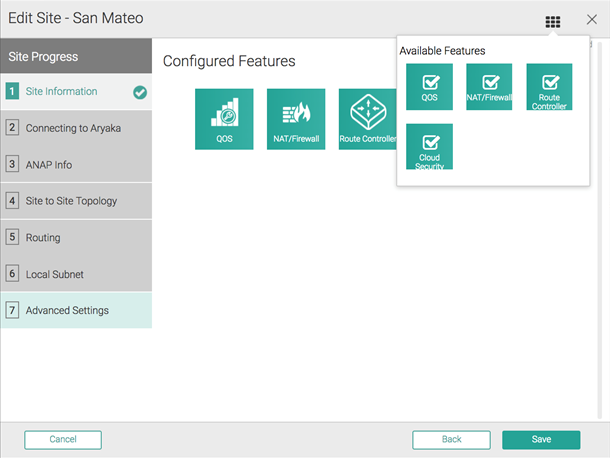Open the NAT/Firewall configured feature icon
Image resolution: width=610 pixels, height=458 pixels.
click(x=296, y=119)
